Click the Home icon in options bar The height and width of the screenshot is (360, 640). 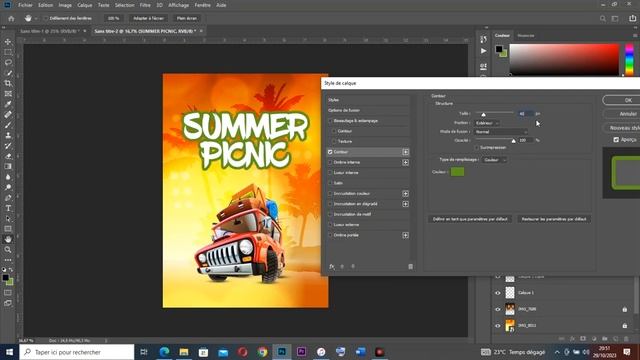click(x=11, y=18)
